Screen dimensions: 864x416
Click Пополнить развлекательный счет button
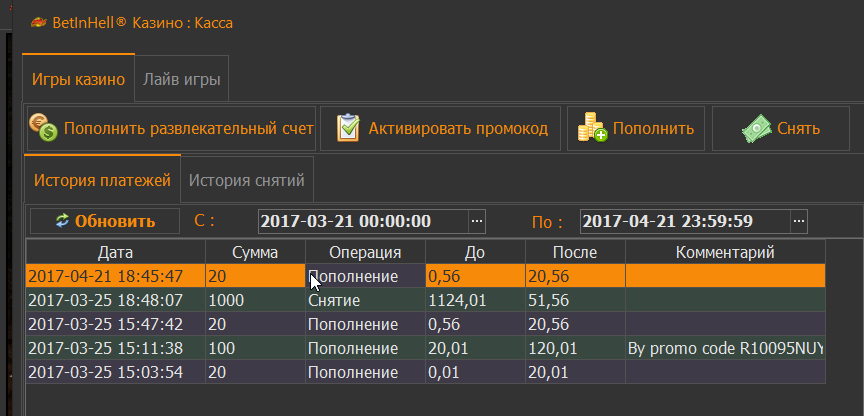[x=171, y=128]
